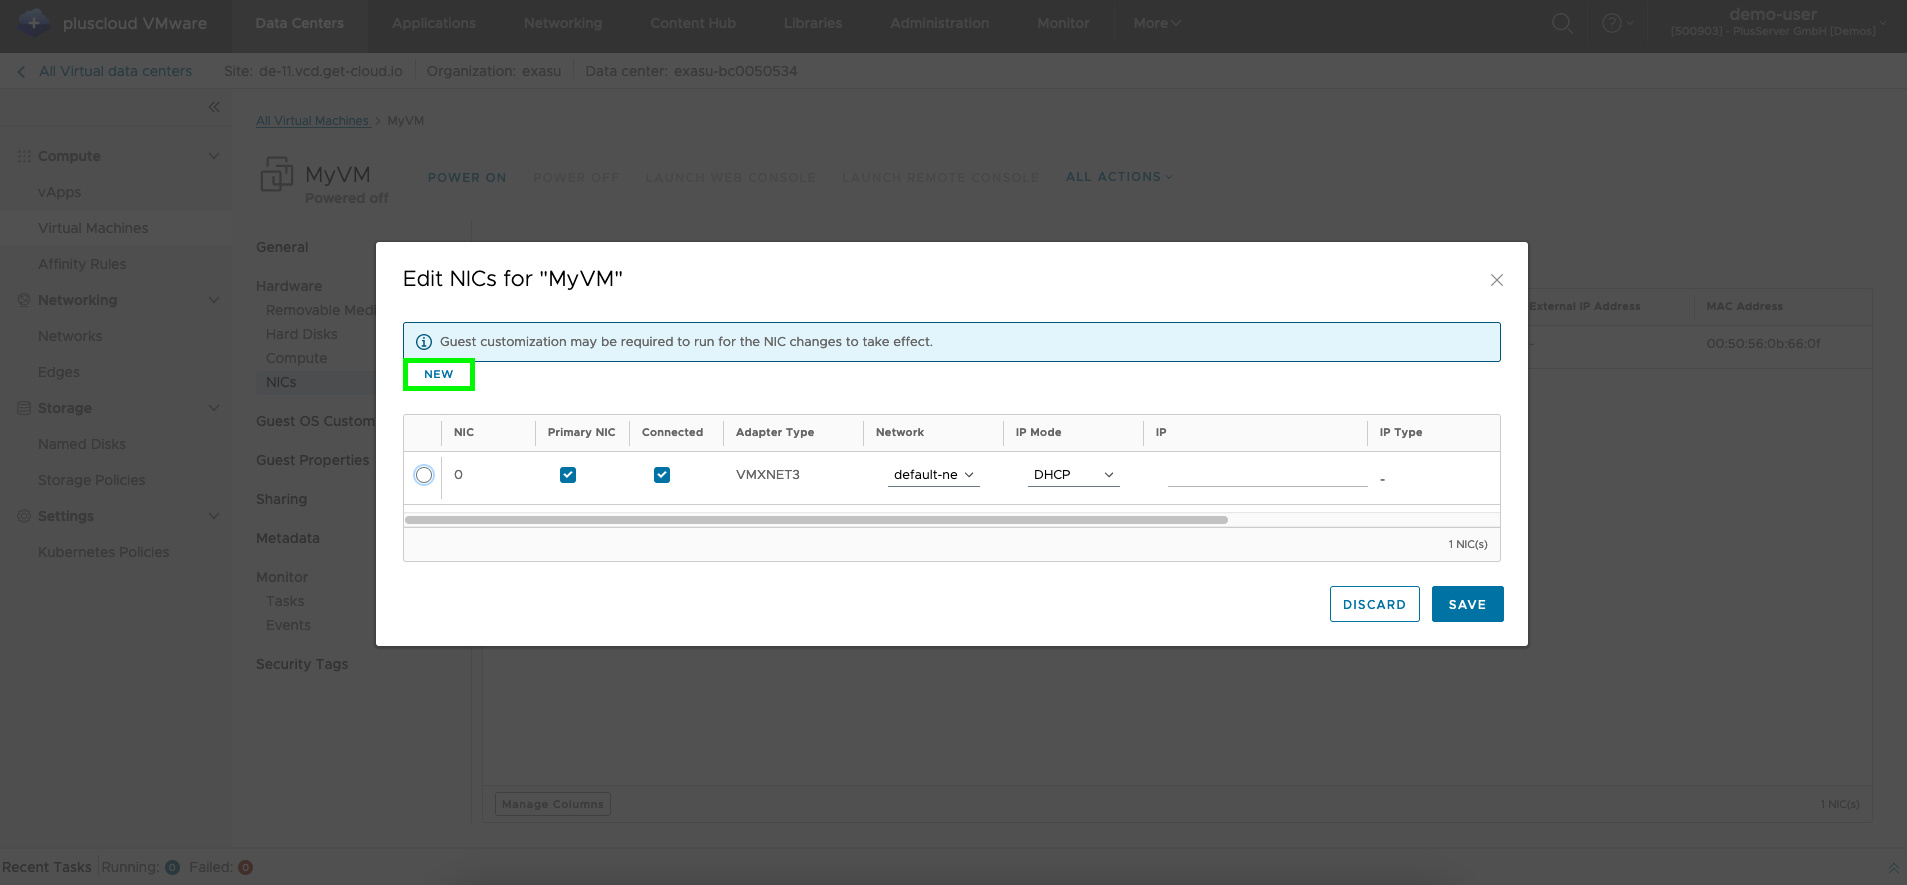The height and width of the screenshot is (885, 1907).
Task: Open the Network dropdown showing default-ne
Action: (933, 475)
